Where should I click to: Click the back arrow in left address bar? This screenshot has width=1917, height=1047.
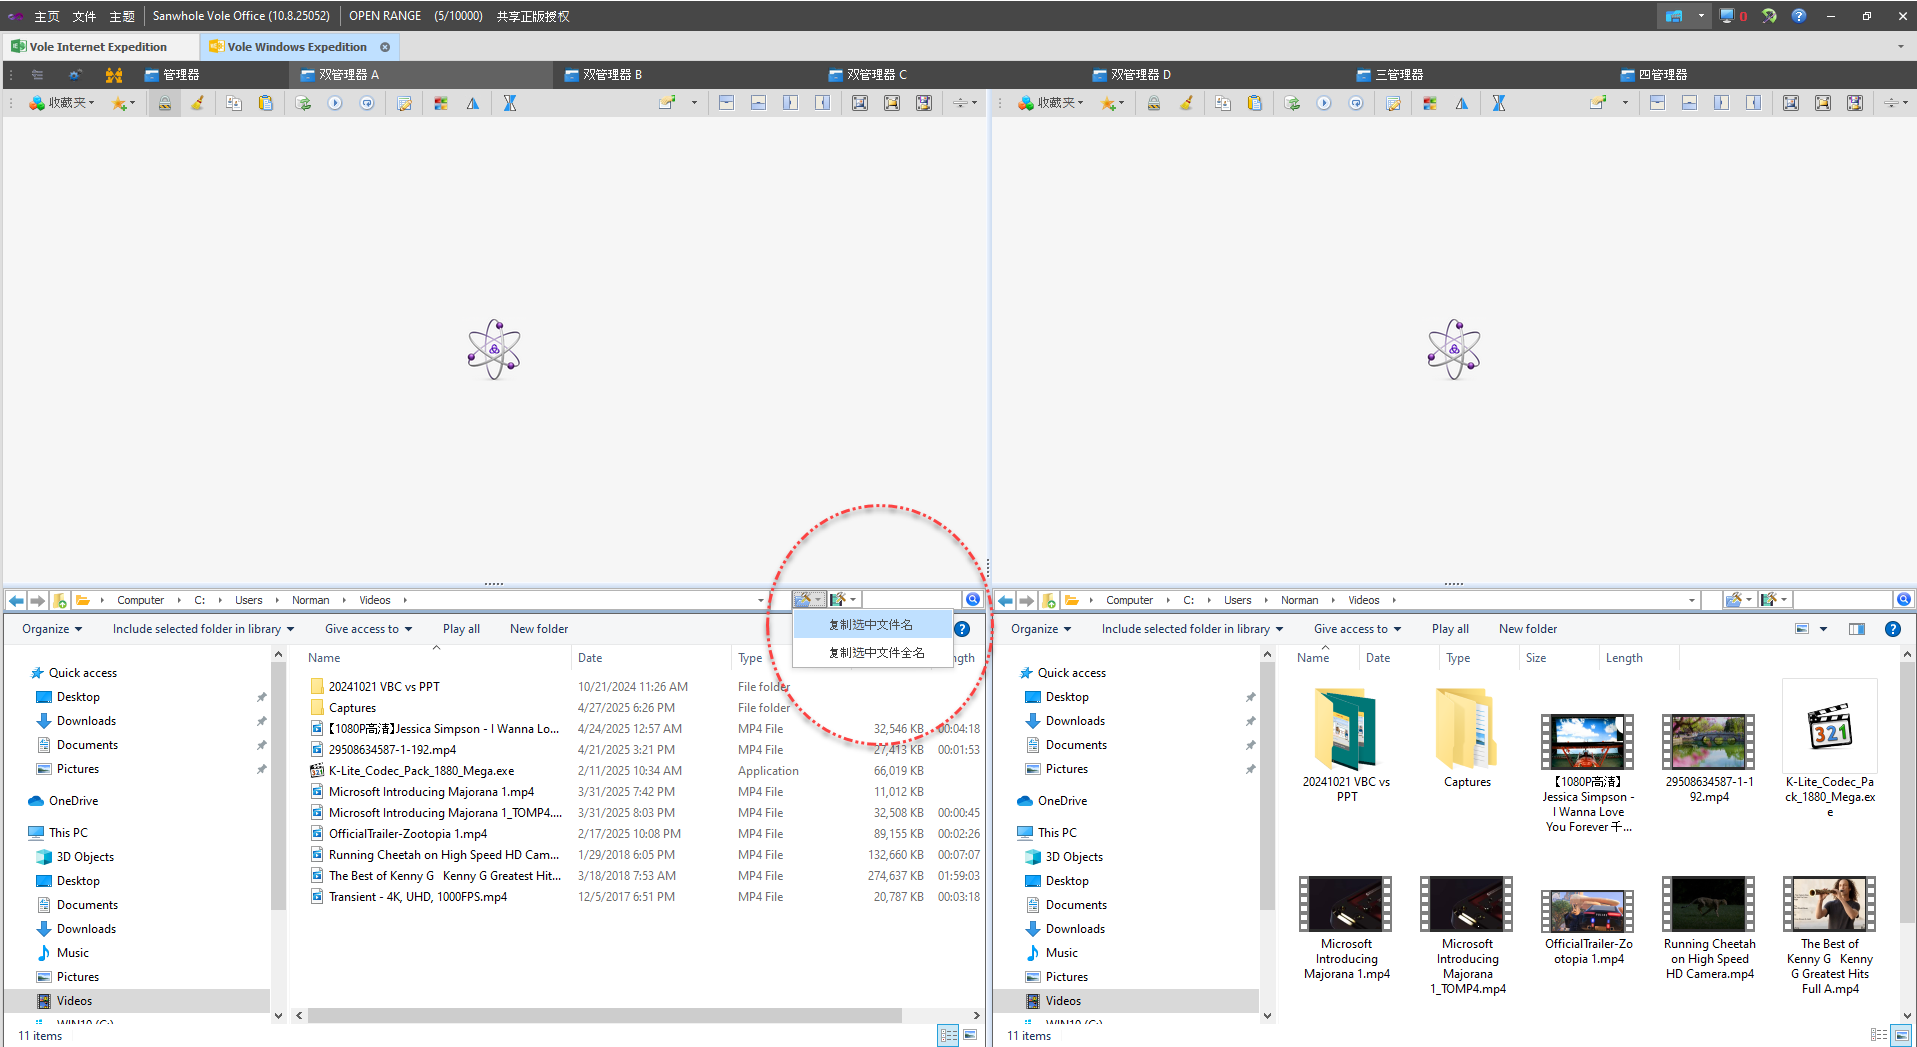[16, 600]
